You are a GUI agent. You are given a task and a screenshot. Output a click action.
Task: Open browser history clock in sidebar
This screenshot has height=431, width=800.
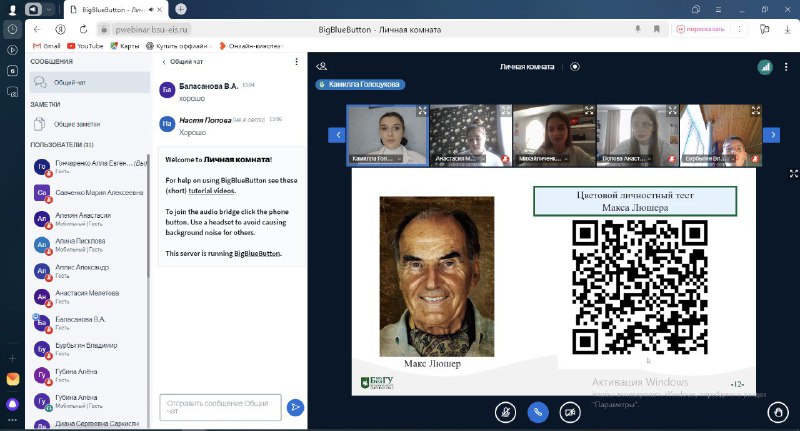tap(12, 29)
